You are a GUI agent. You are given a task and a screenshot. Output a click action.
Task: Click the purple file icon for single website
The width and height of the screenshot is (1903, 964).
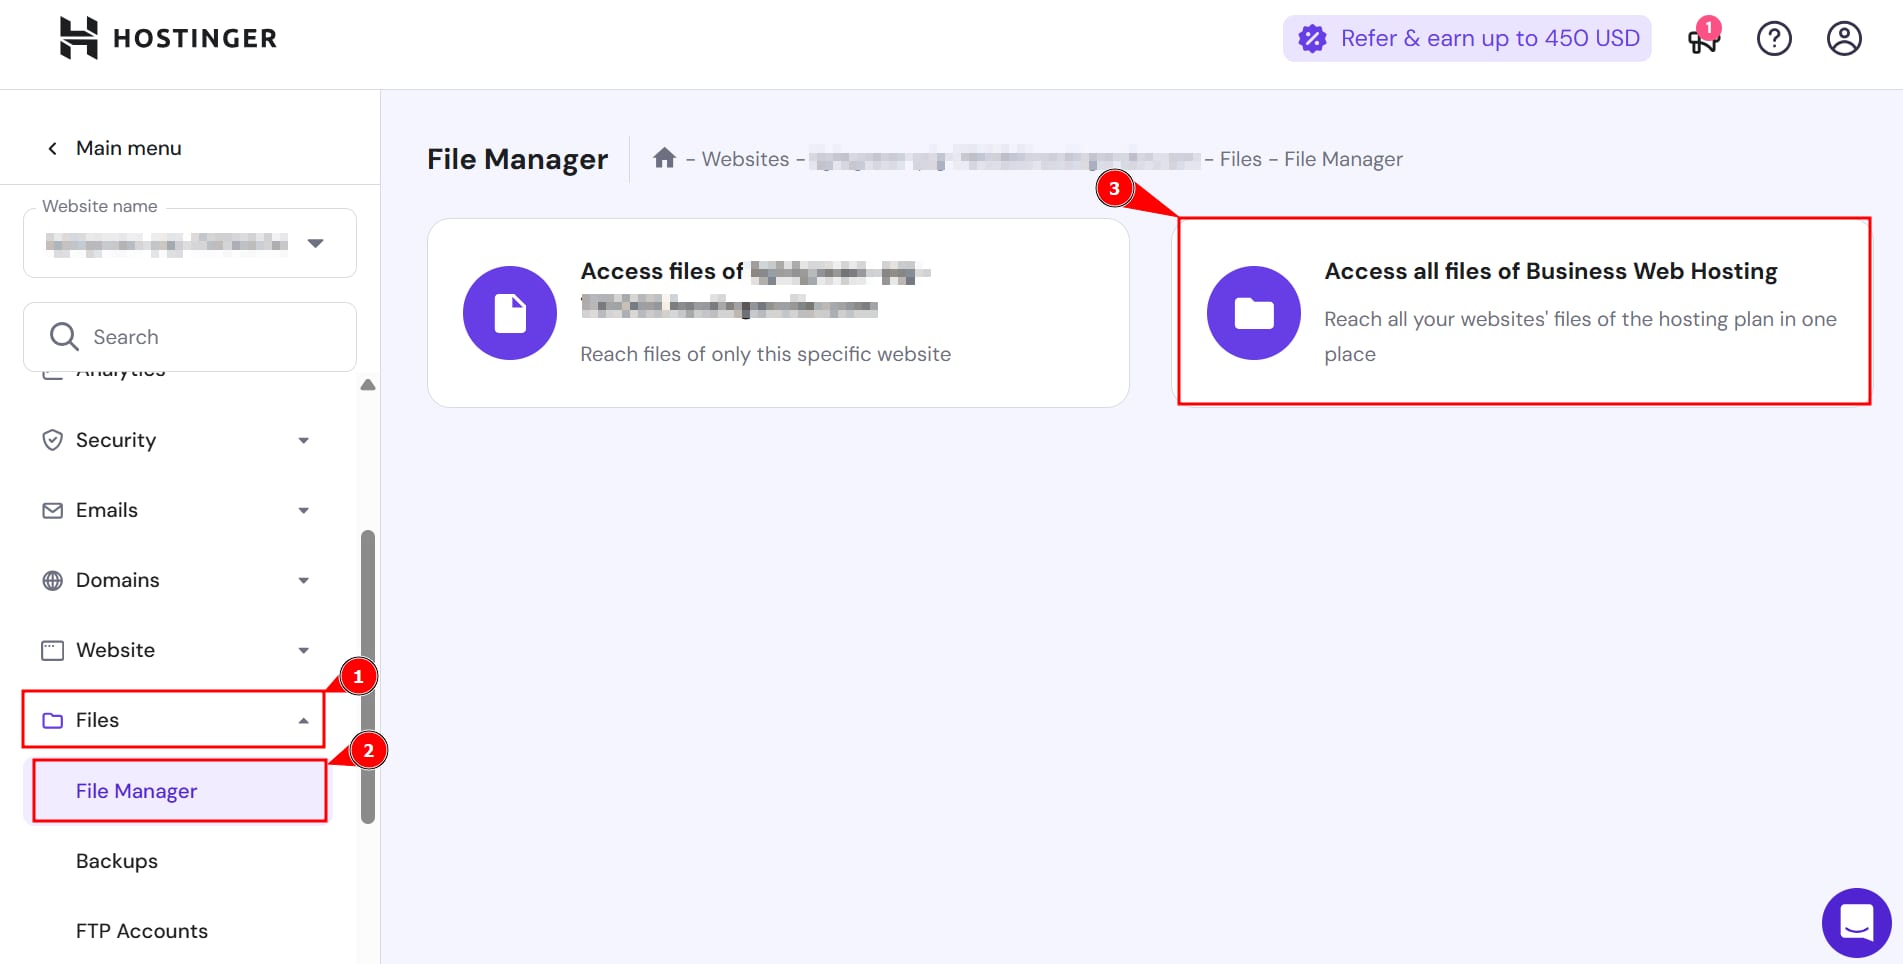pyautogui.click(x=510, y=313)
